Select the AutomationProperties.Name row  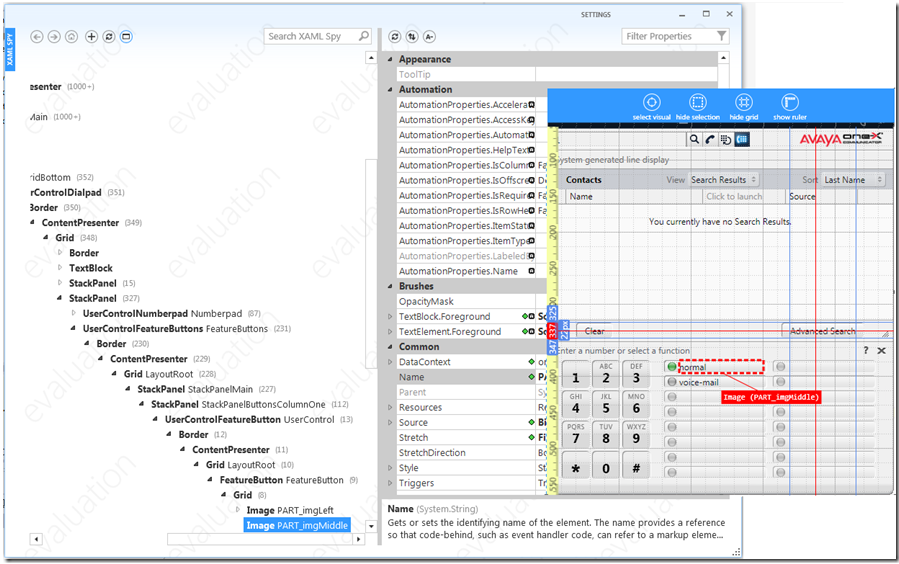pos(466,271)
